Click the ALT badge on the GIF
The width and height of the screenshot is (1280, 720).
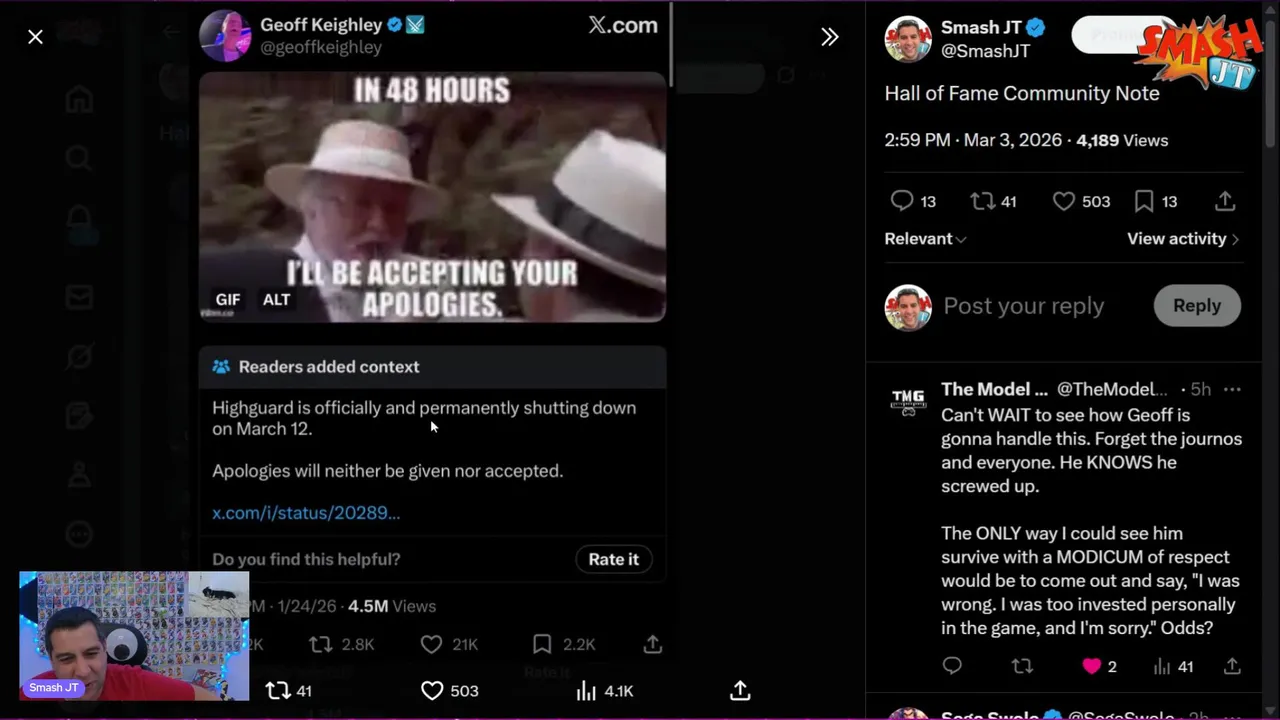276,299
